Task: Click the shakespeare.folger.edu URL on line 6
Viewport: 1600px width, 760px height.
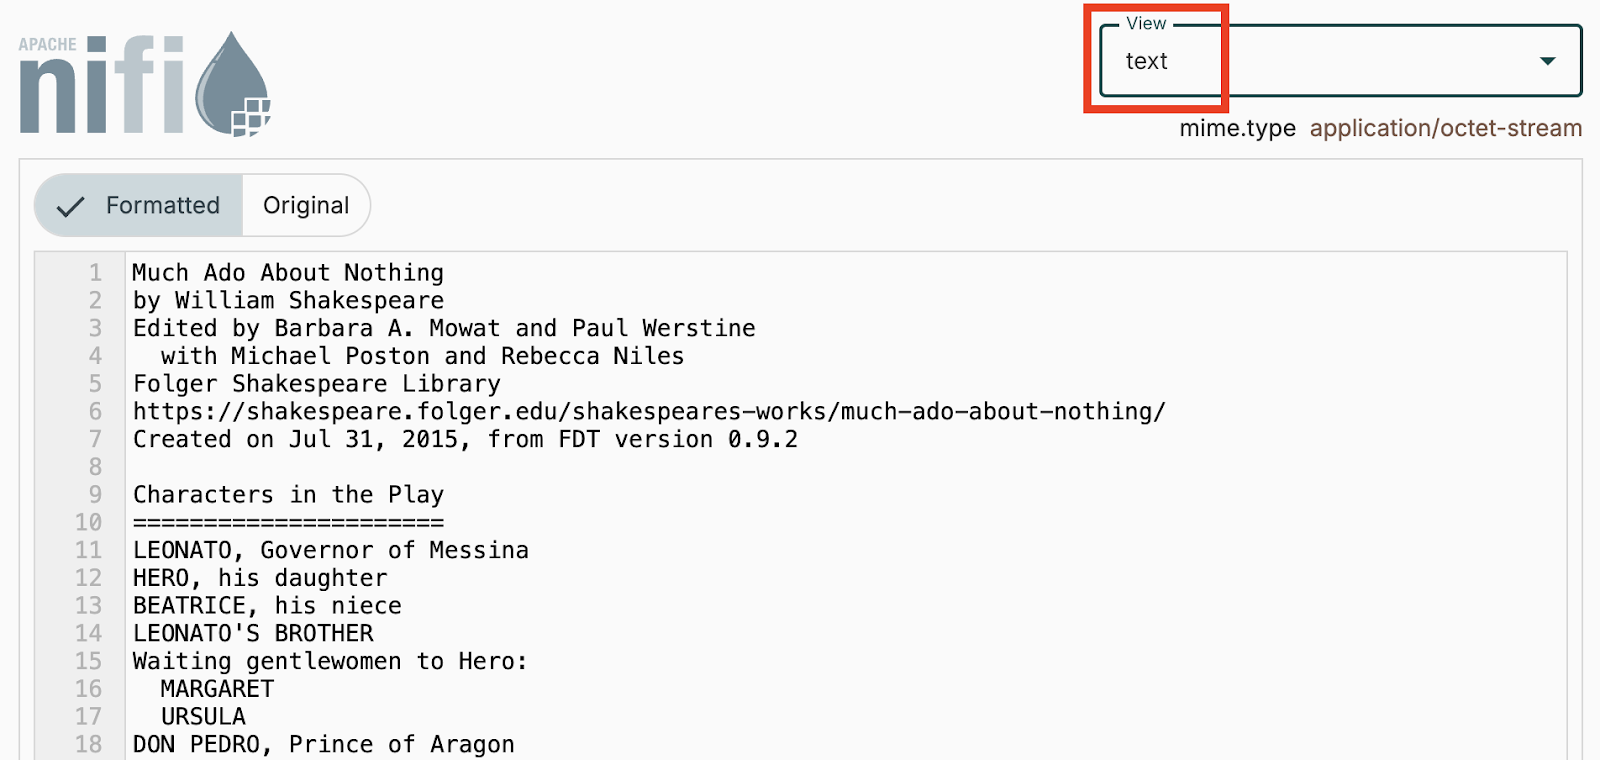Action: coord(649,412)
